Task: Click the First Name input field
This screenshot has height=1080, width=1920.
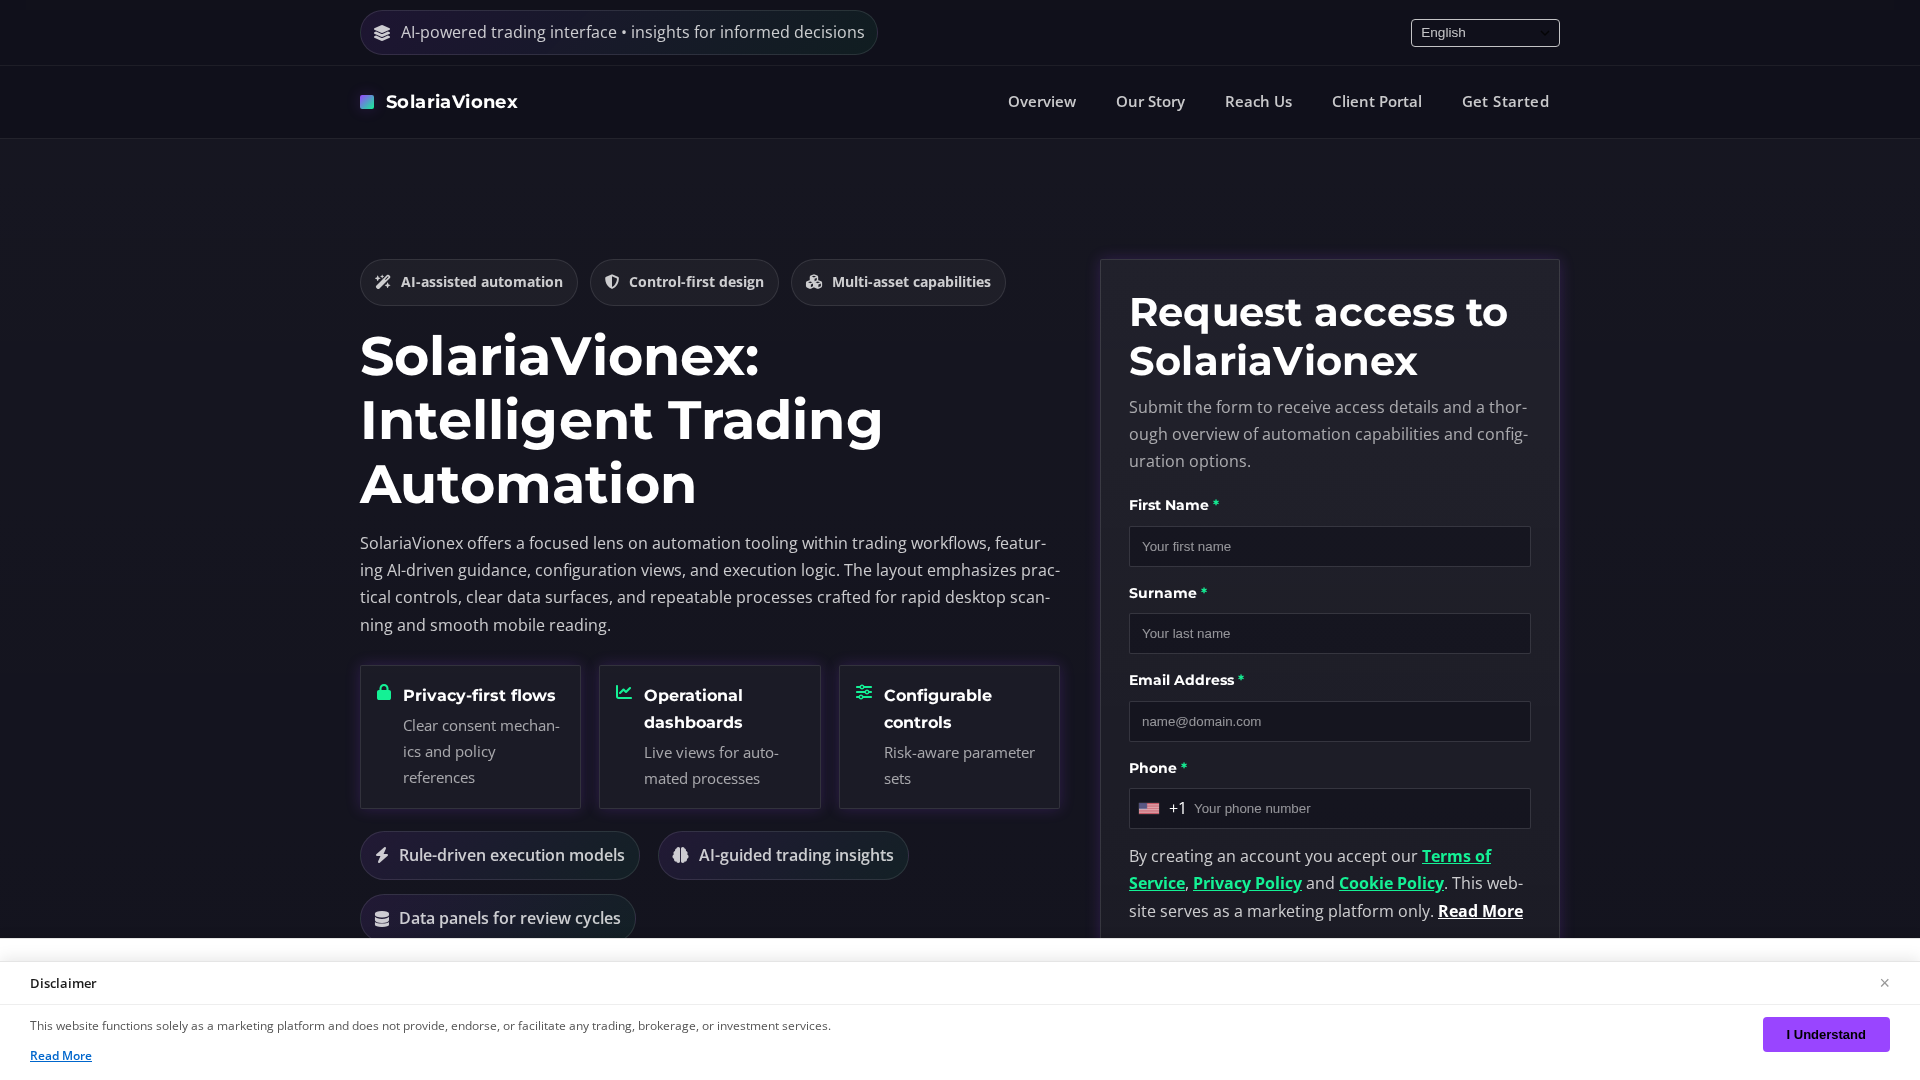Action: [1329, 546]
